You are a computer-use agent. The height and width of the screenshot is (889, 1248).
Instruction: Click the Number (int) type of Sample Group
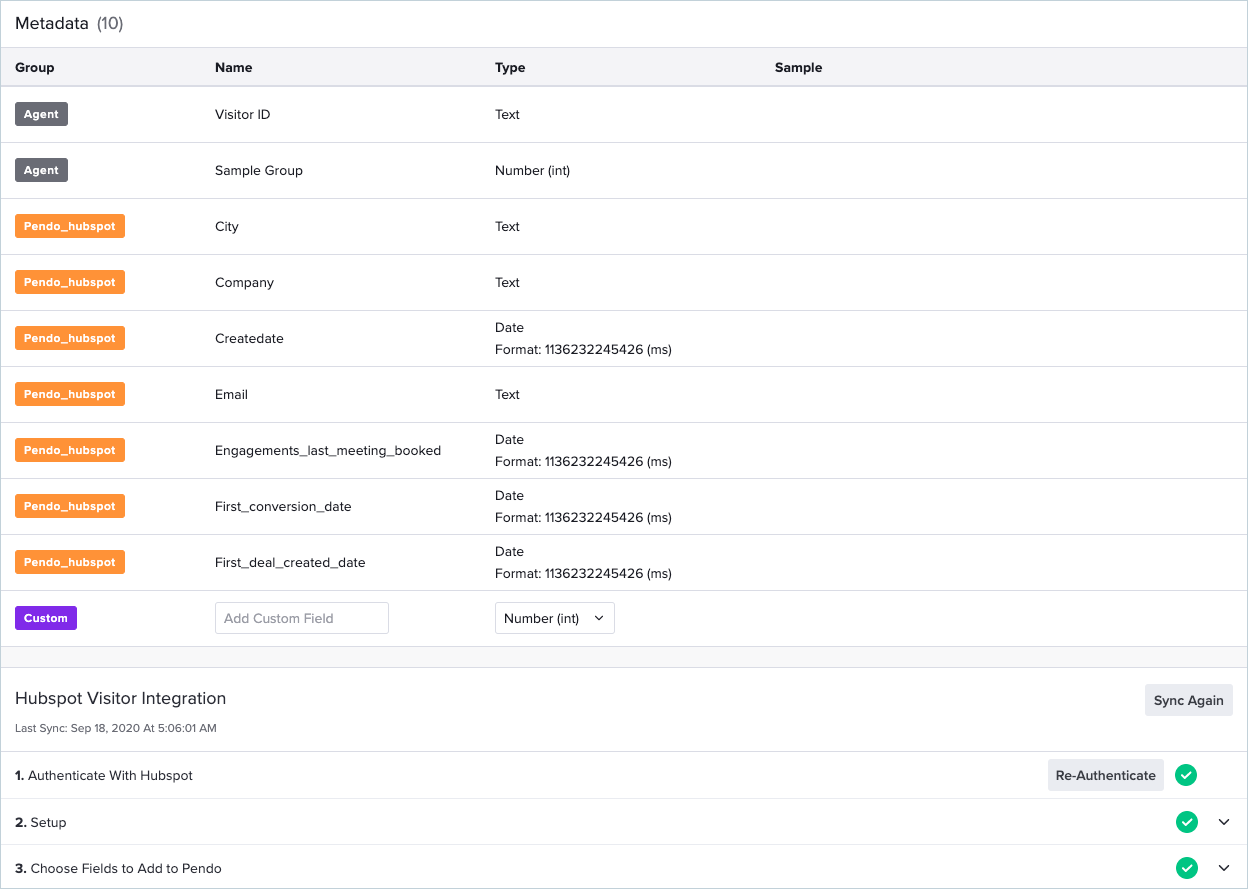[x=533, y=170]
